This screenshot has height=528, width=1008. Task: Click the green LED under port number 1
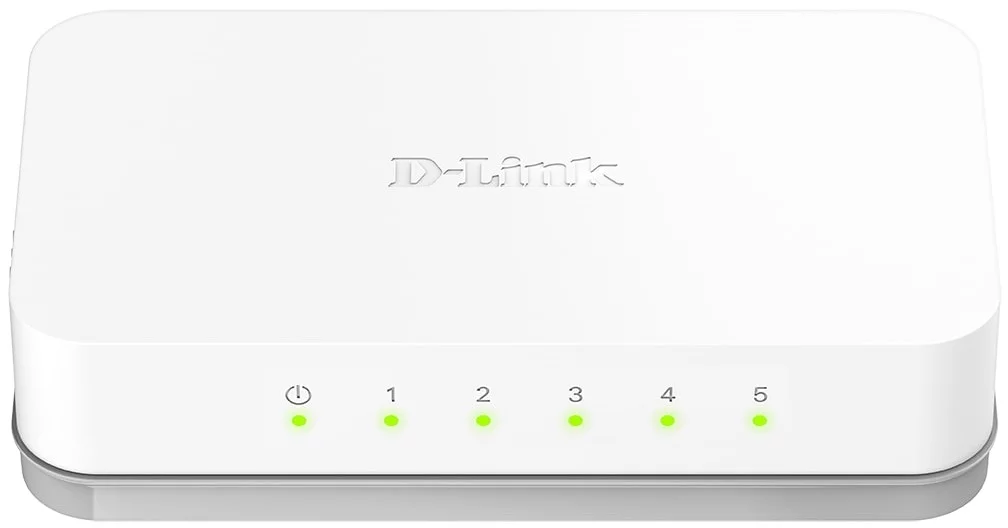tap(391, 421)
